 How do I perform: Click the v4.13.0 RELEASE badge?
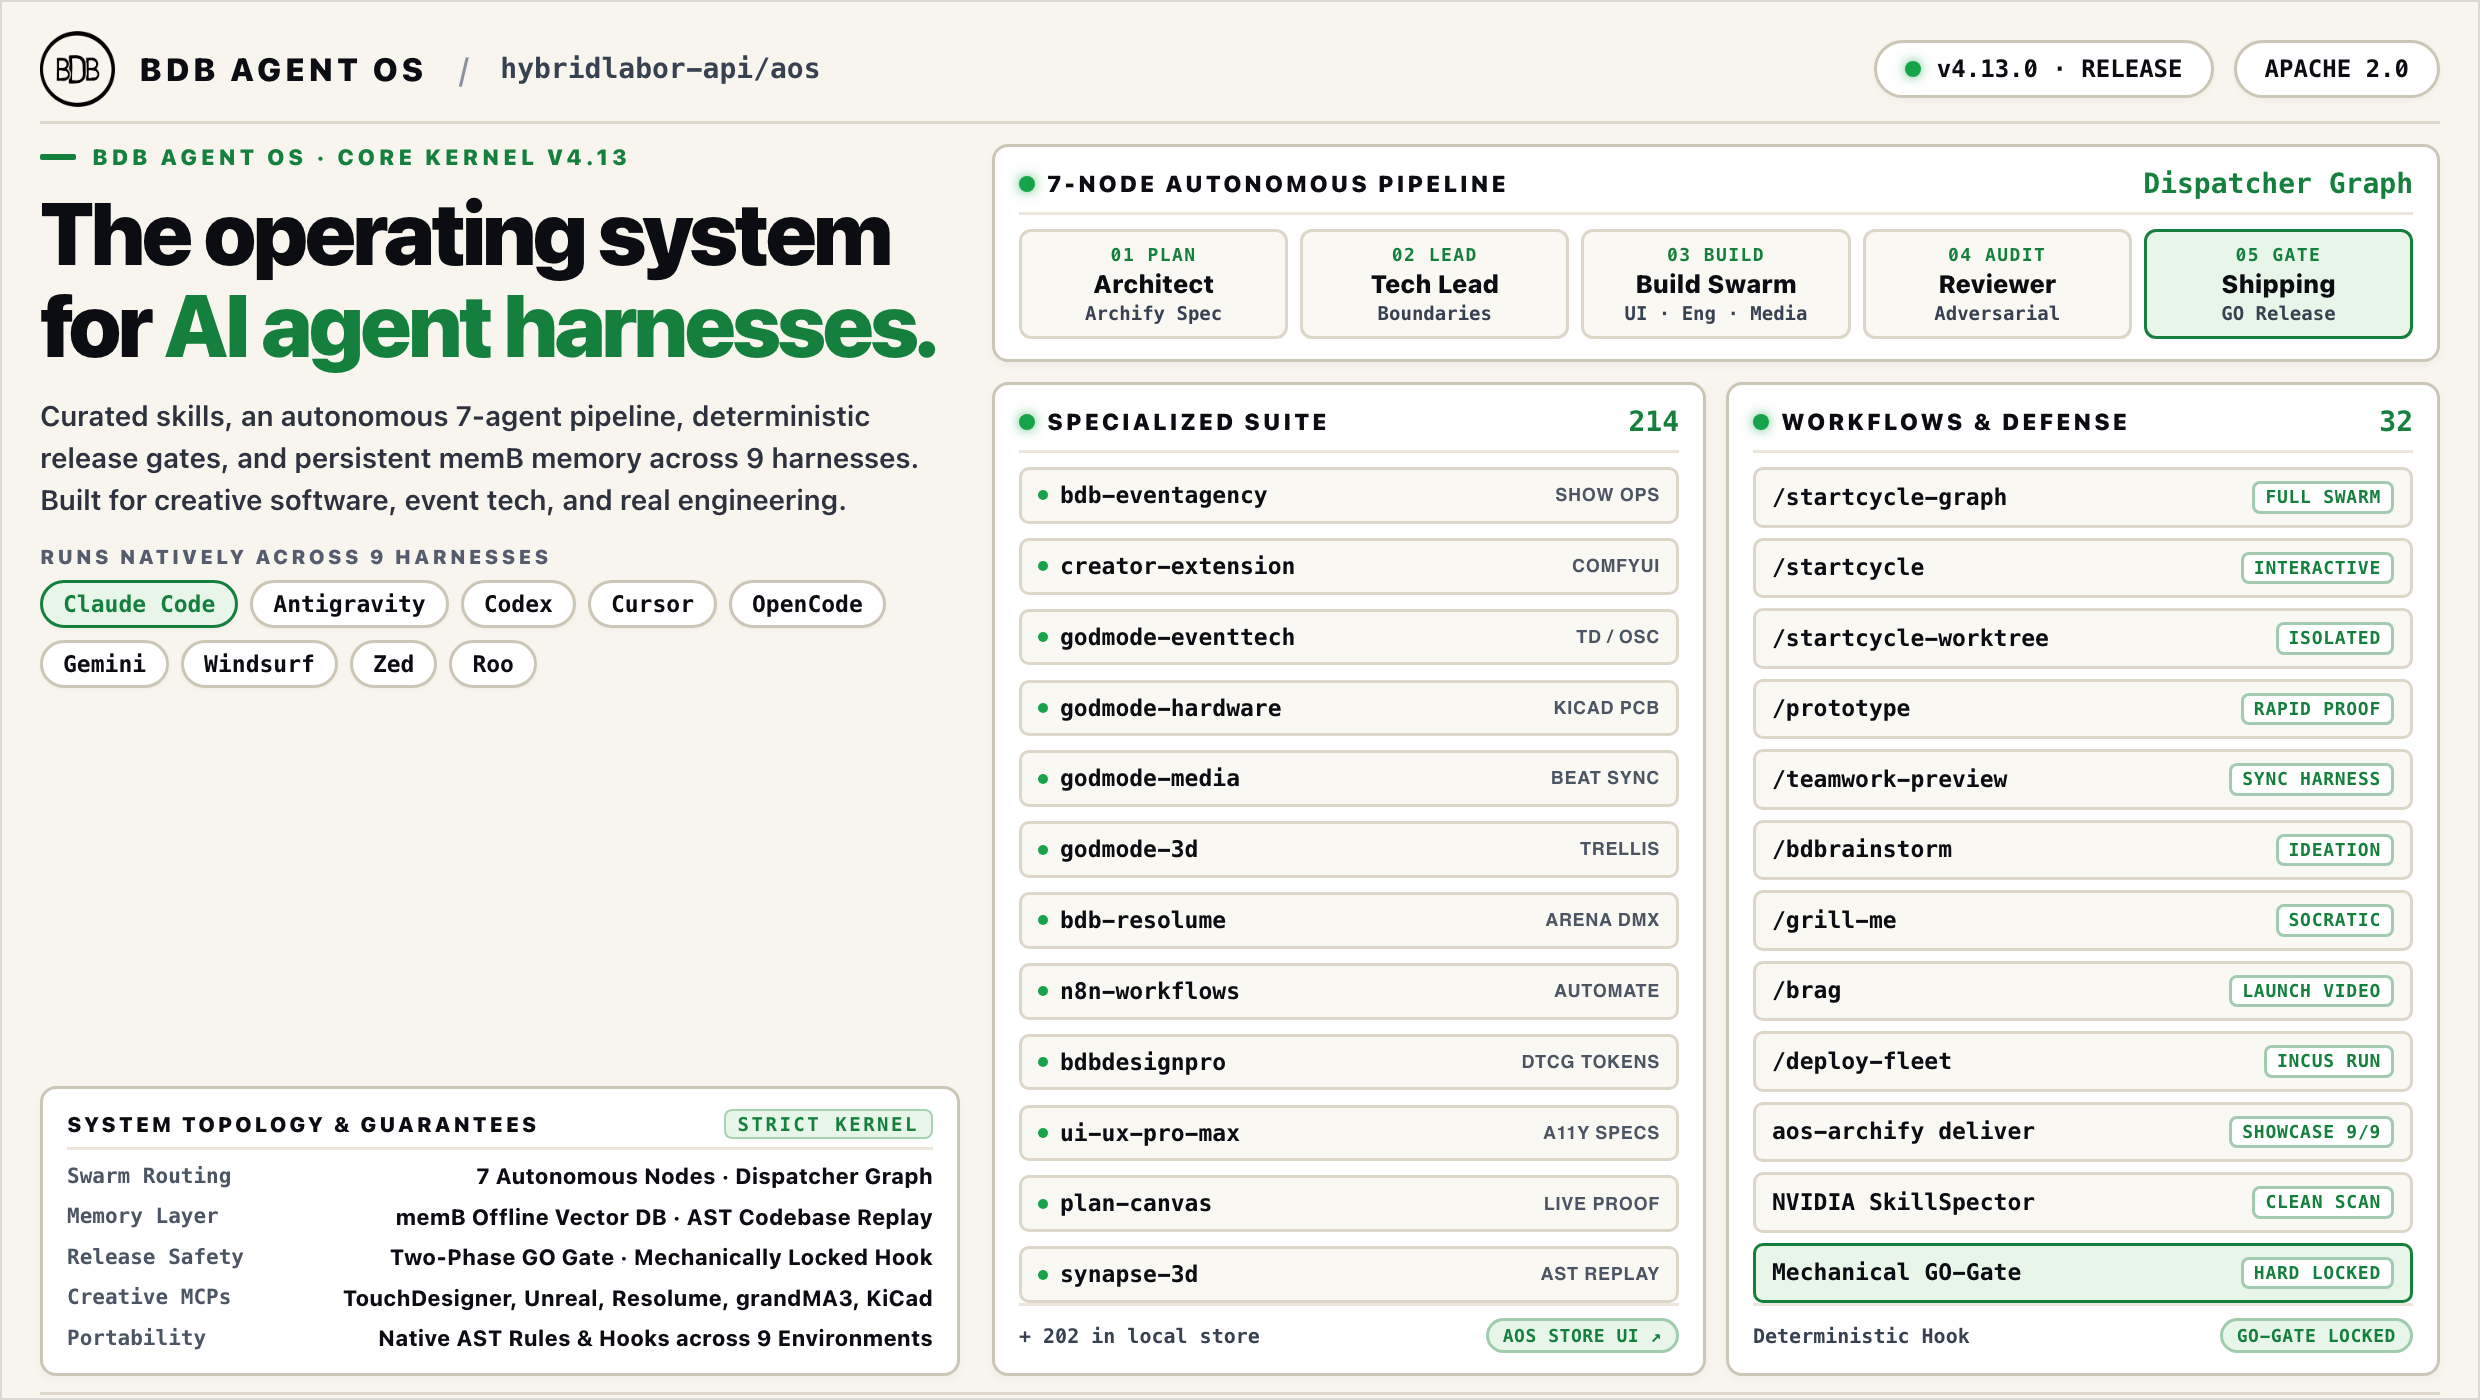(x=2043, y=69)
